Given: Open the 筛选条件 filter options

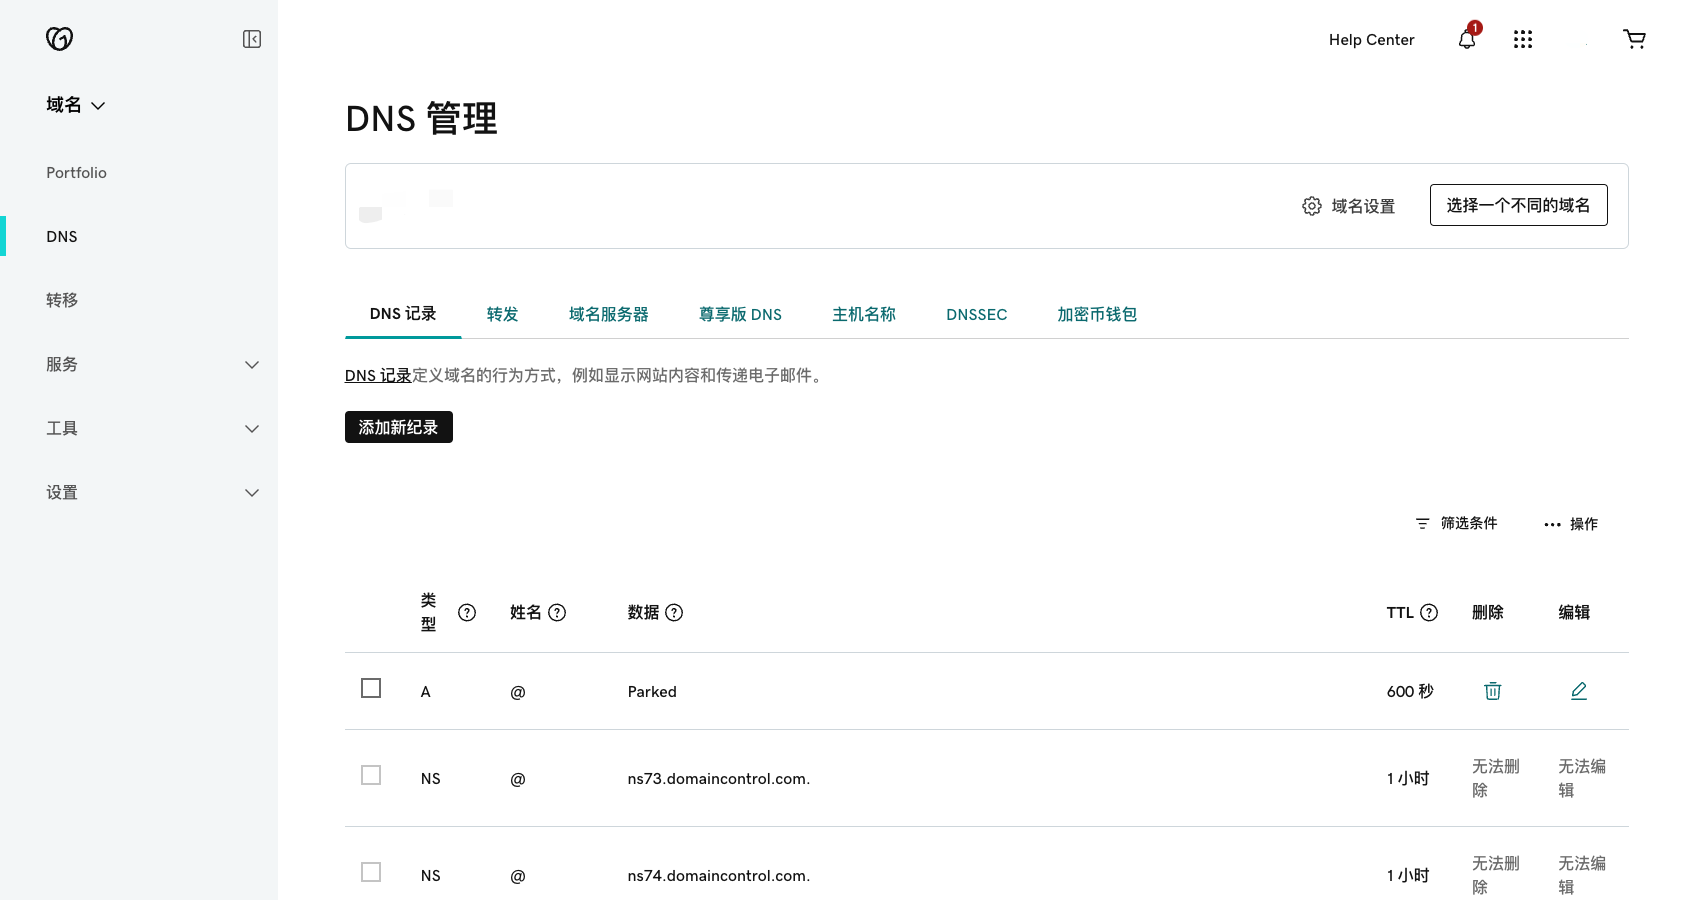Looking at the screenshot, I should (1456, 524).
